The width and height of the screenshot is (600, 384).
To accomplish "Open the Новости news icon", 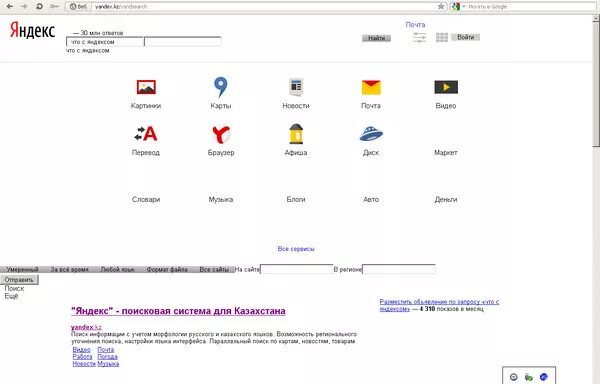I will pyautogui.click(x=296, y=87).
